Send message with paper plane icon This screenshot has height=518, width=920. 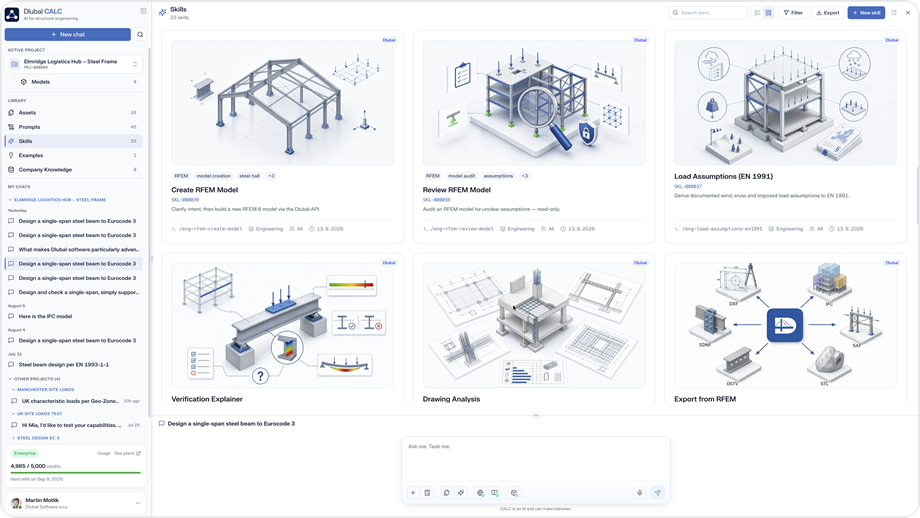[x=658, y=493]
